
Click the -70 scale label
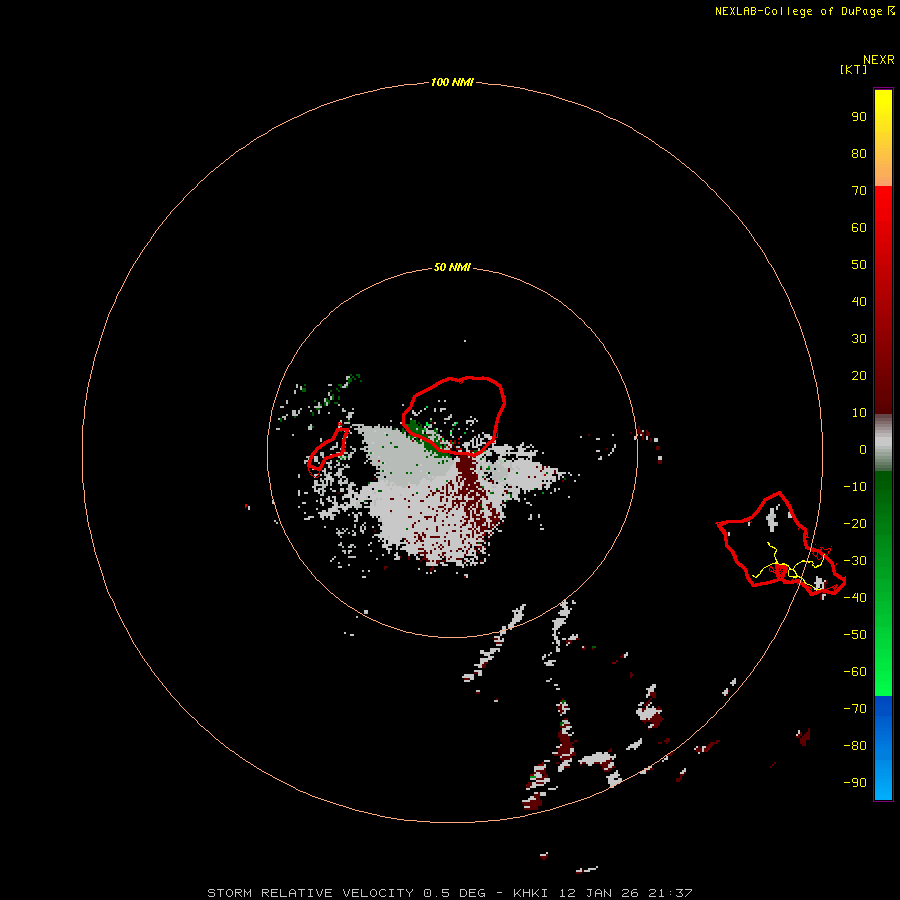[855, 709]
